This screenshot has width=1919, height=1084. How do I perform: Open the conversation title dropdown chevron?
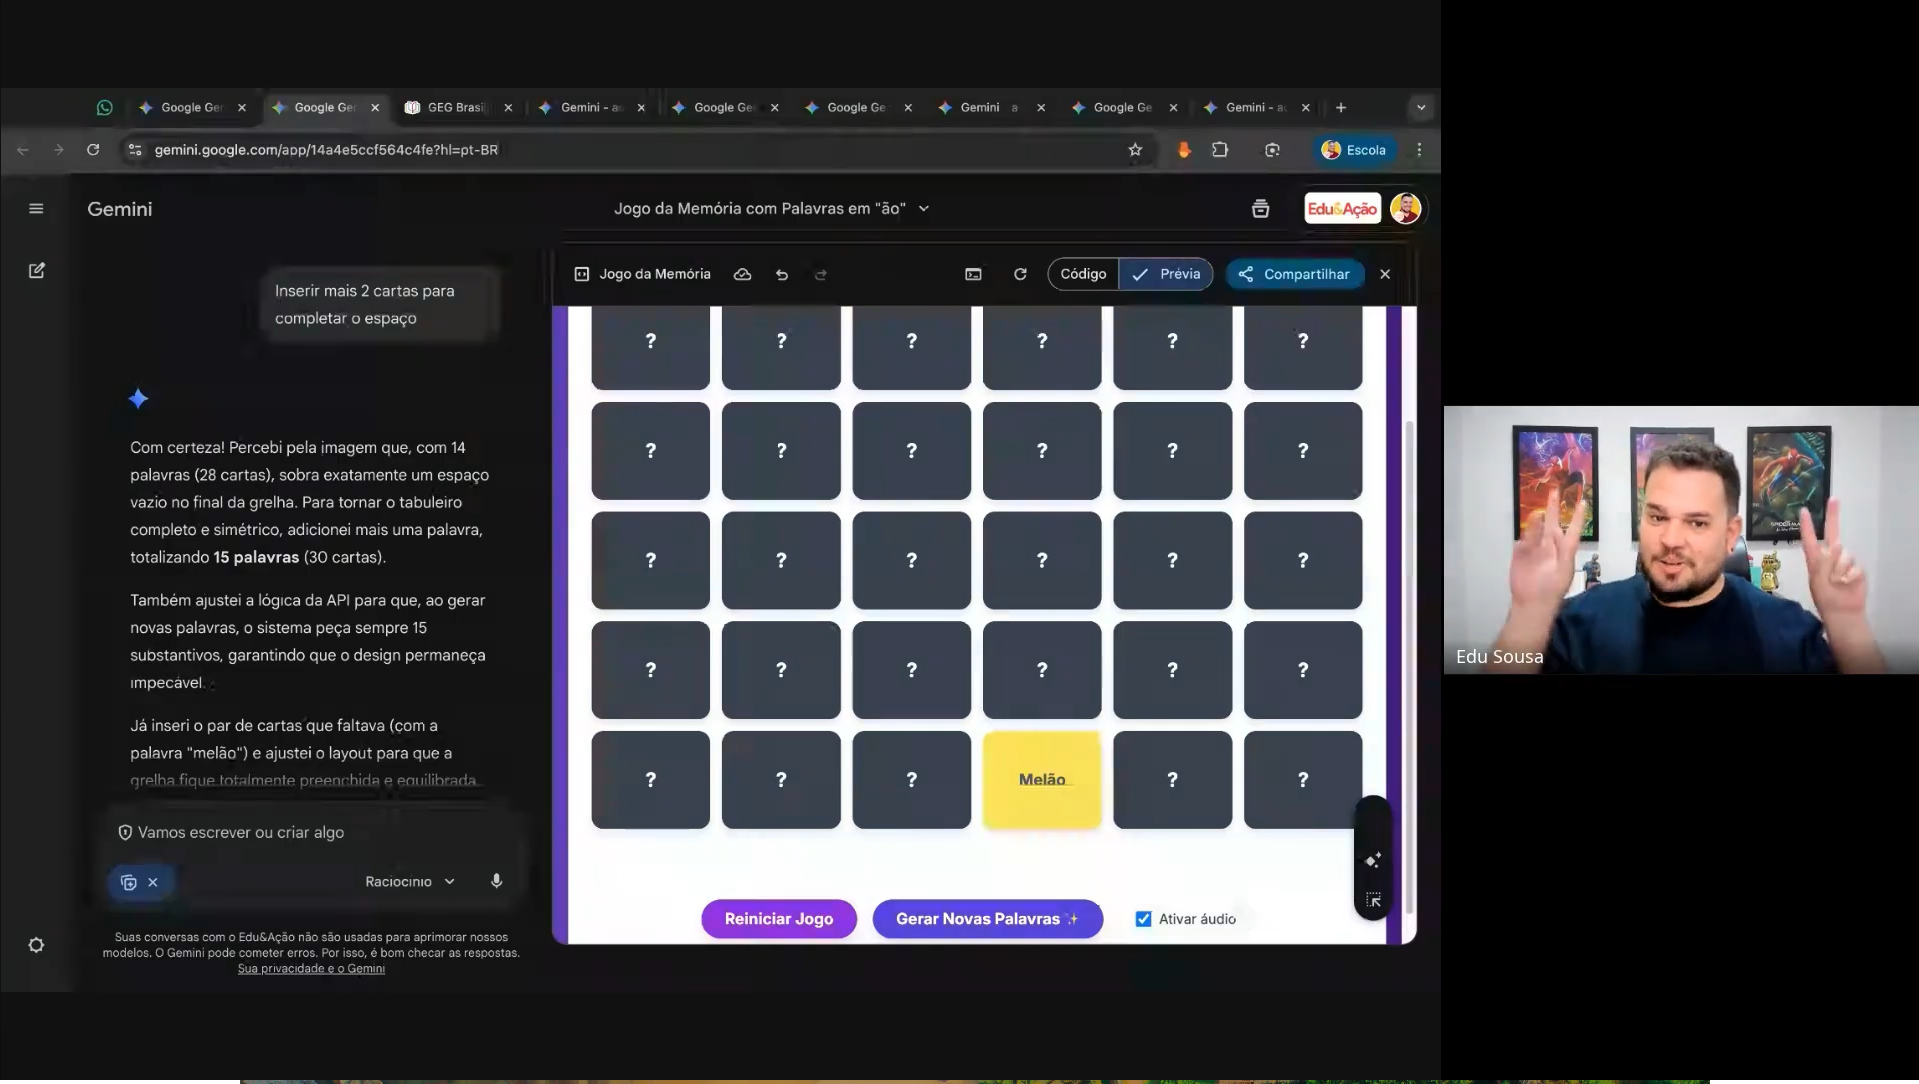924,209
